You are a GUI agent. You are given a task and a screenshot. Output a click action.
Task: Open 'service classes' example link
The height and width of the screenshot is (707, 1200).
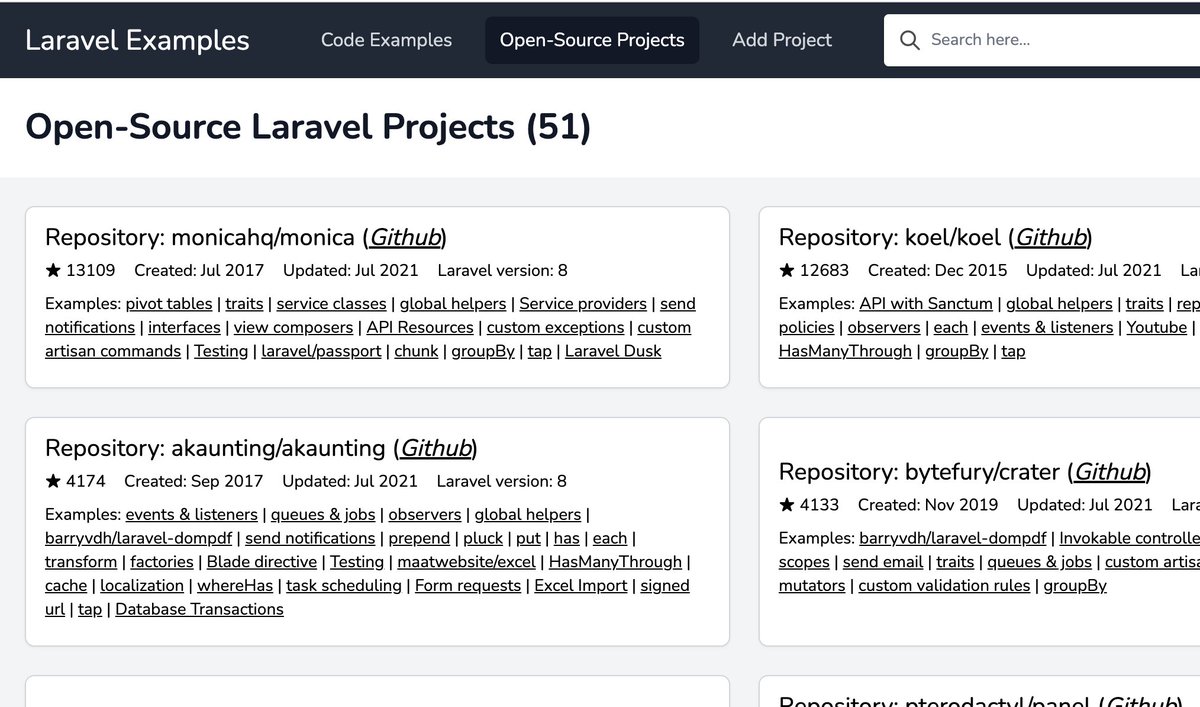click(x=331, y=304)
